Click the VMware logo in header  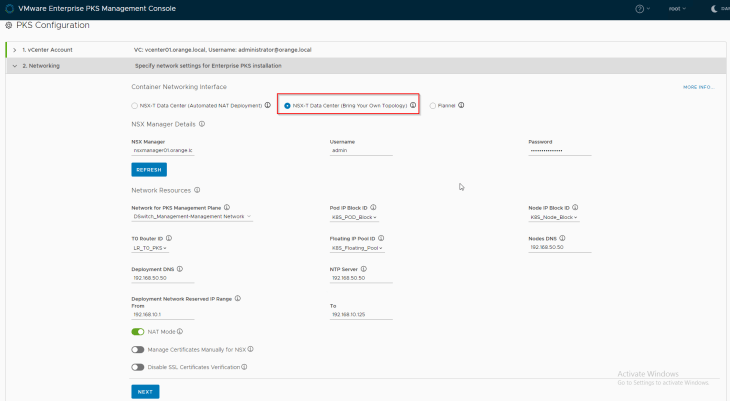click(x=9, y=8)
